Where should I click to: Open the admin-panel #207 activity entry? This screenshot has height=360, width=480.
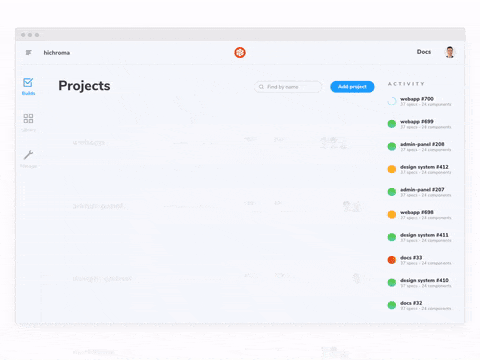pos(419,192)
